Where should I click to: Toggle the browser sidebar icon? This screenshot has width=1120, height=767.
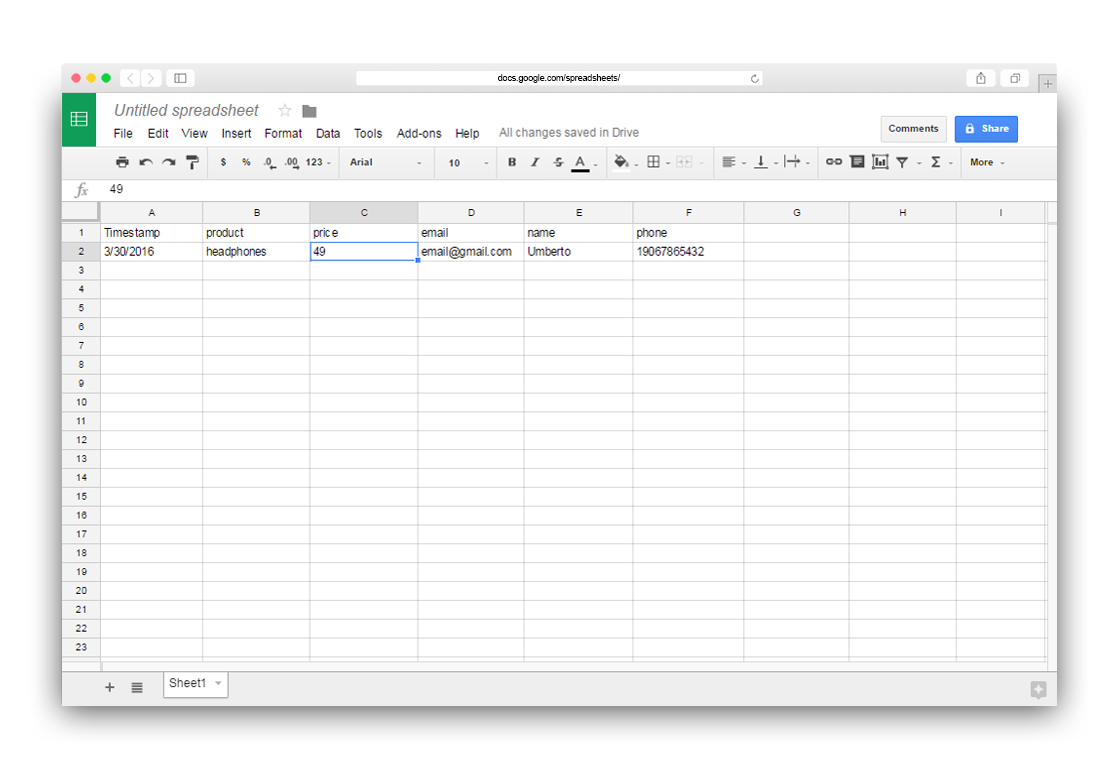(181, 78)
